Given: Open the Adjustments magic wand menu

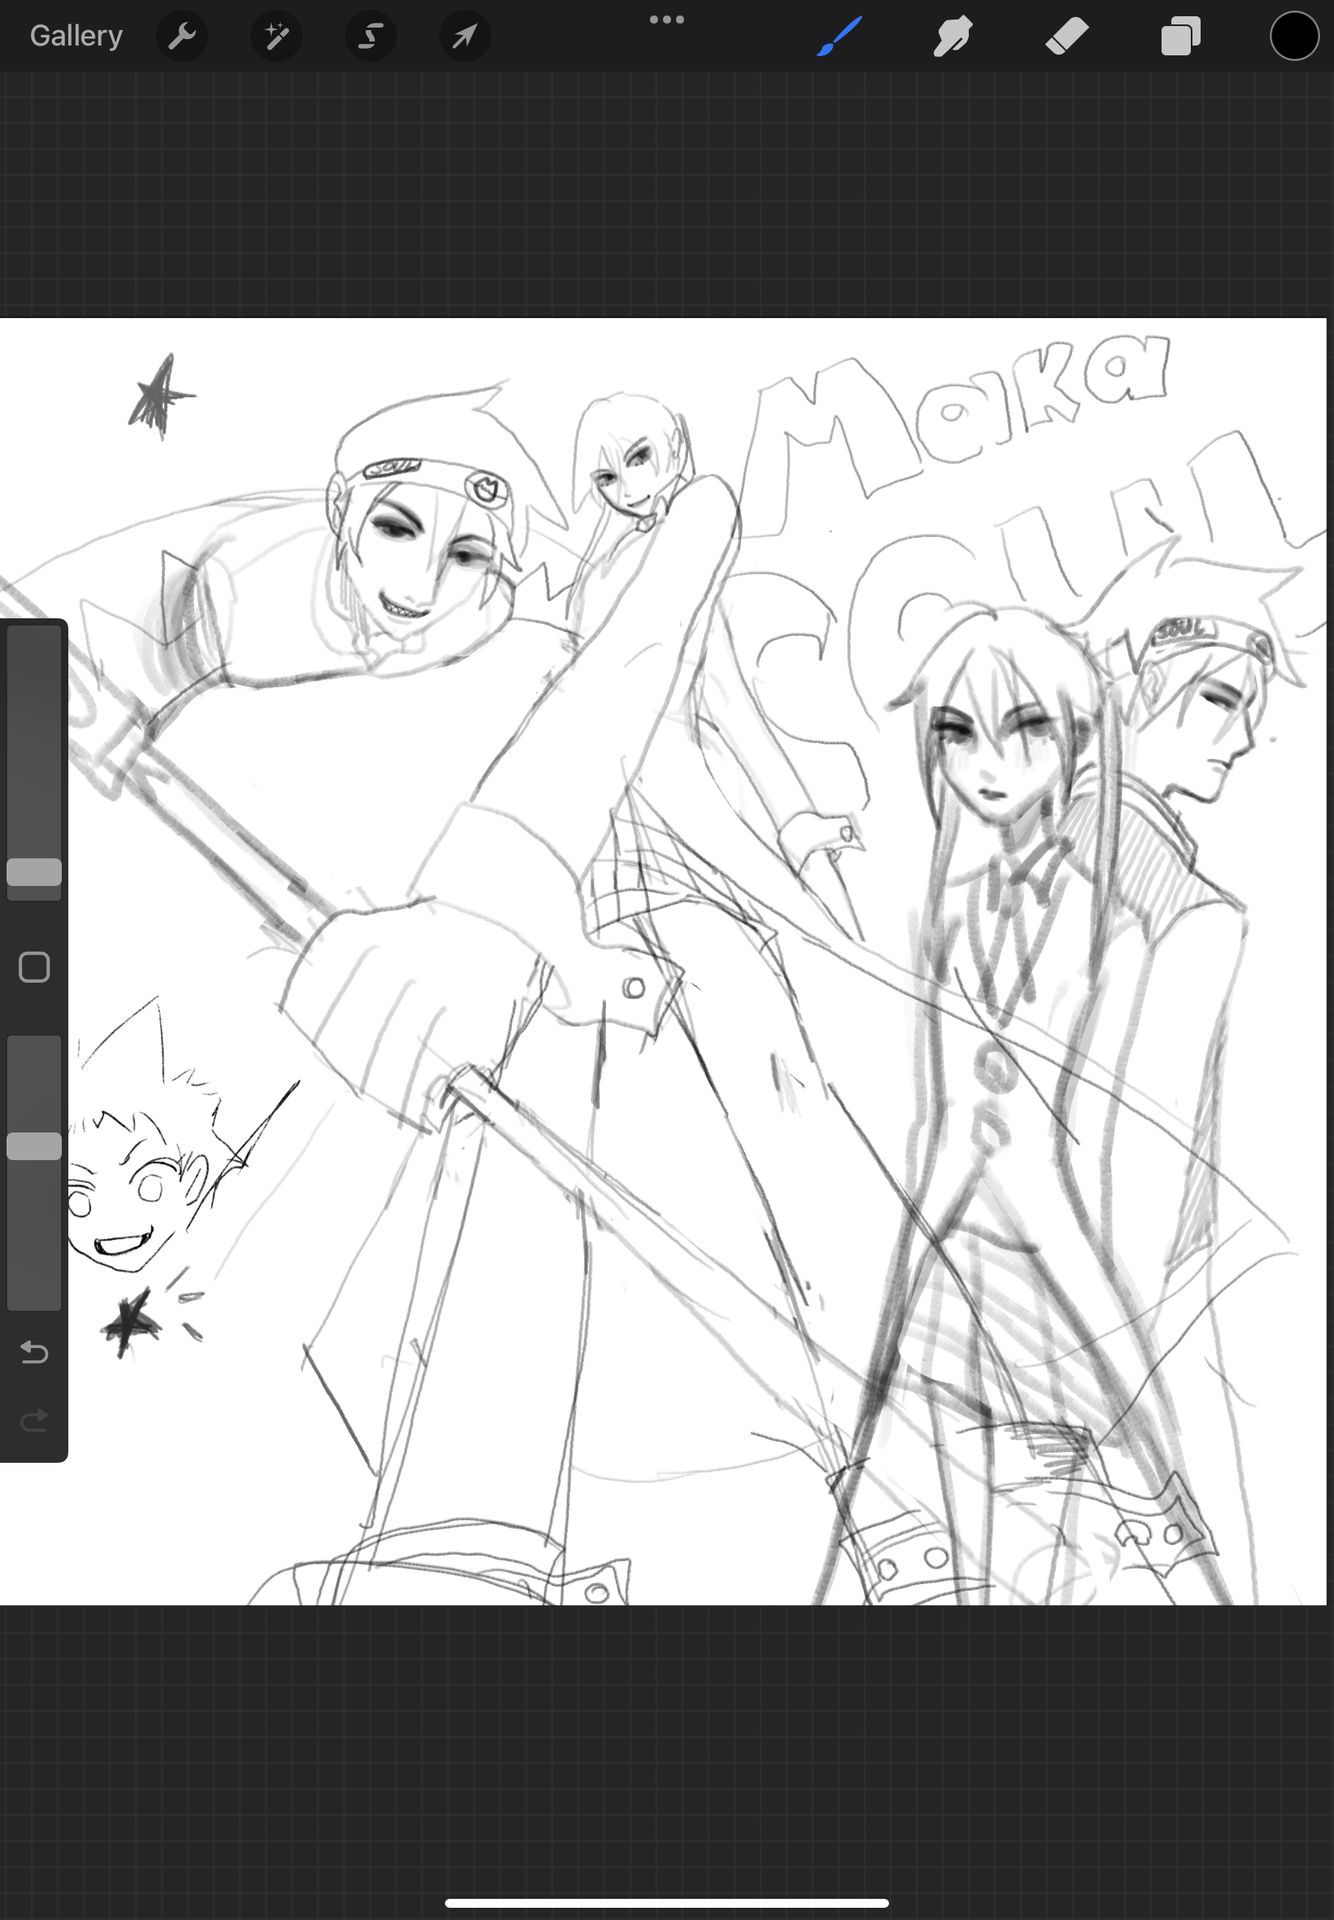Looking at the screenshot, I should click(276, 37).
